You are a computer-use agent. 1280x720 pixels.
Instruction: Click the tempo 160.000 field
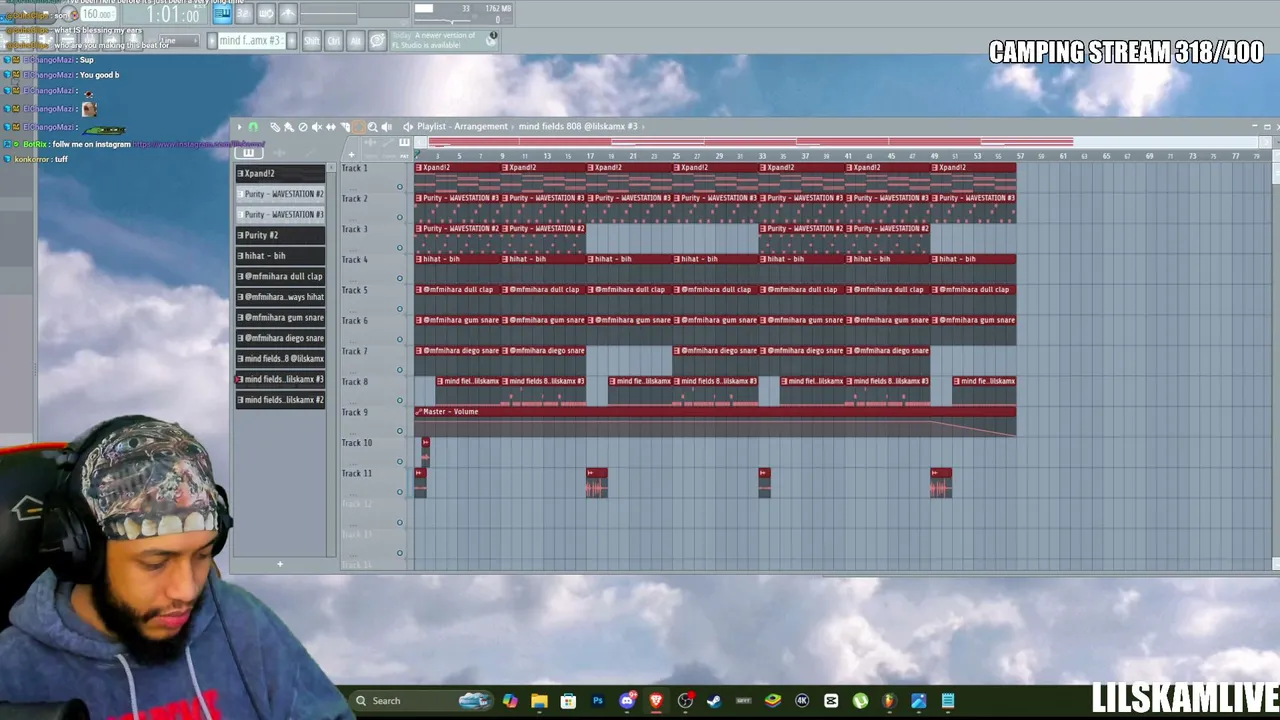(99, 15)
